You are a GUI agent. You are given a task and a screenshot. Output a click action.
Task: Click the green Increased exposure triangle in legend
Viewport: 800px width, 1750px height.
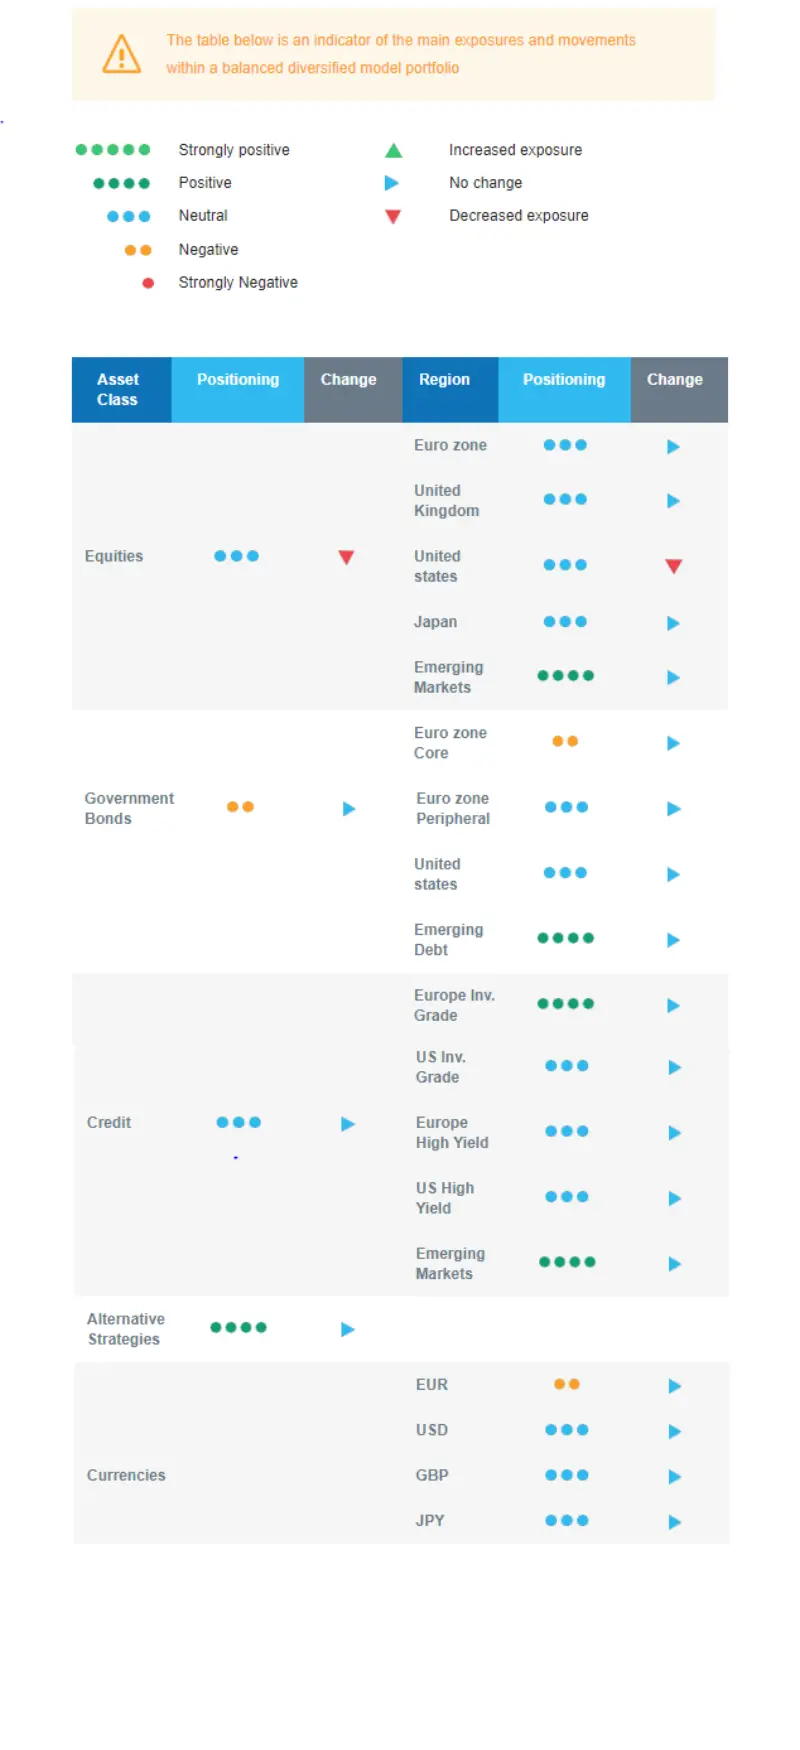pos(394,150)
